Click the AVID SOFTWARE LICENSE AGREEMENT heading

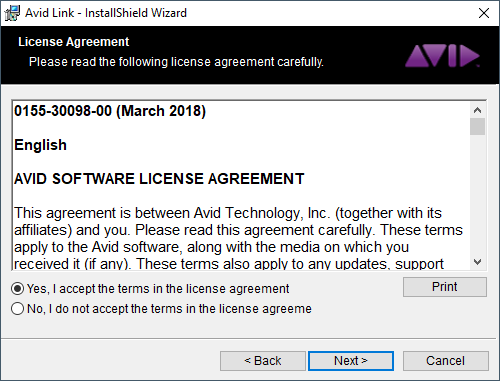tap(159, 179)
